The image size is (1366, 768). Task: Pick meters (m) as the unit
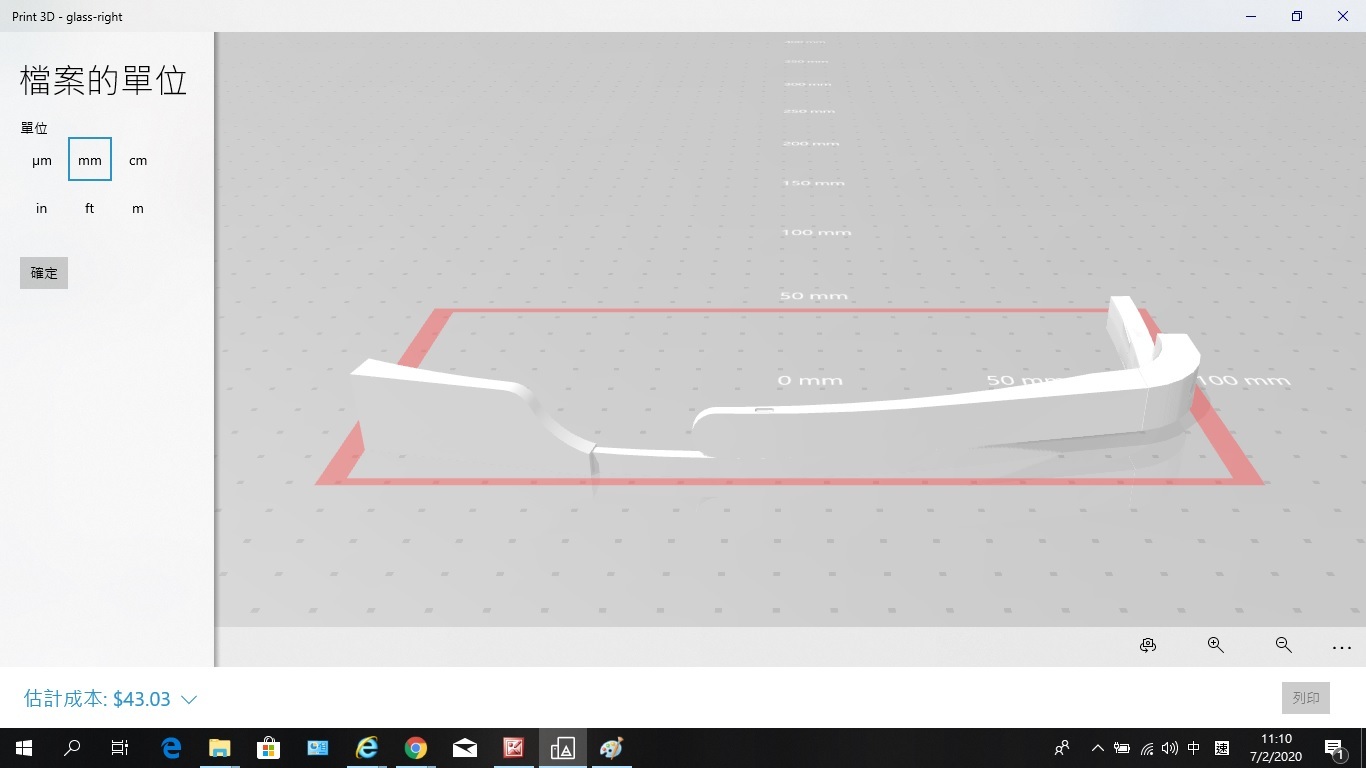click(x=138, y=208)
